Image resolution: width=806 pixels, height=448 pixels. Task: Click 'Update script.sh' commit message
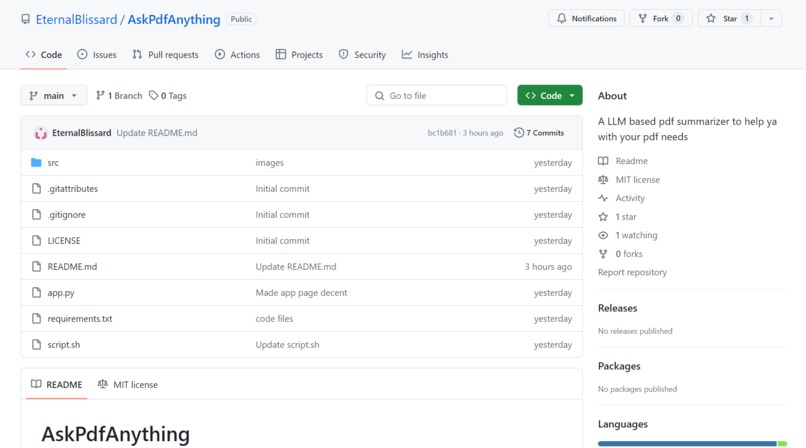287,345
